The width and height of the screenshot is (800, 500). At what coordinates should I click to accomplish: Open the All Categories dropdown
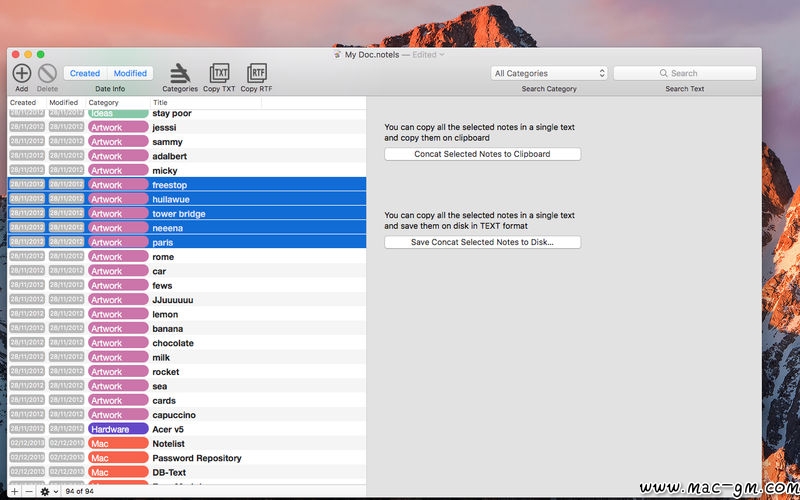point(549,73)
